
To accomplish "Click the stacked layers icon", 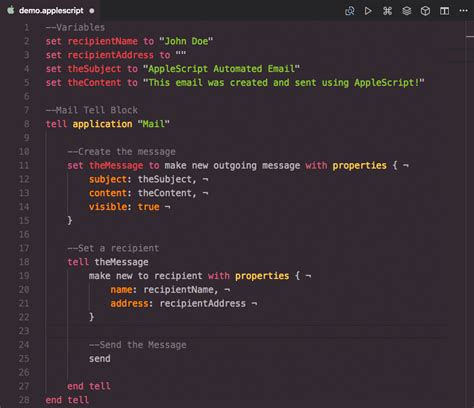I will pyautogui.click(x=406, y=11).
